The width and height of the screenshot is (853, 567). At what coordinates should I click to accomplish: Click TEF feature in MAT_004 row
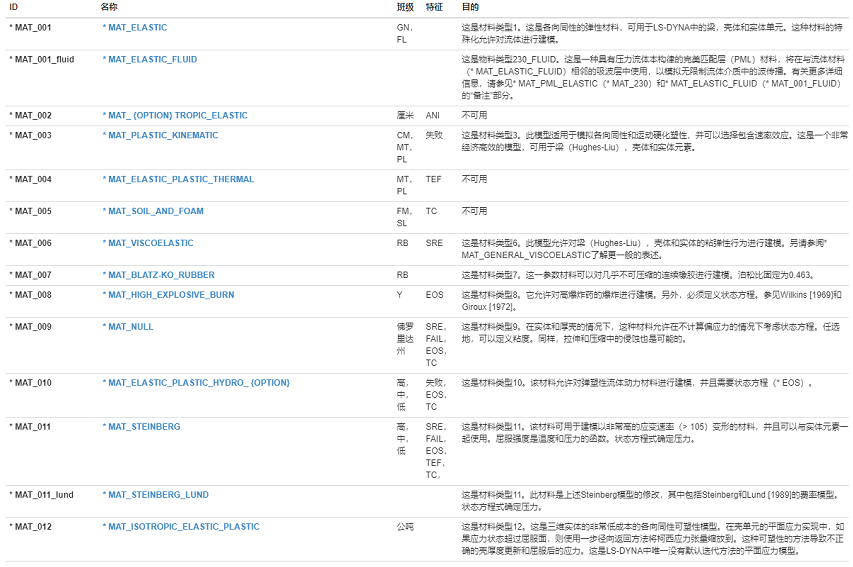434,179
